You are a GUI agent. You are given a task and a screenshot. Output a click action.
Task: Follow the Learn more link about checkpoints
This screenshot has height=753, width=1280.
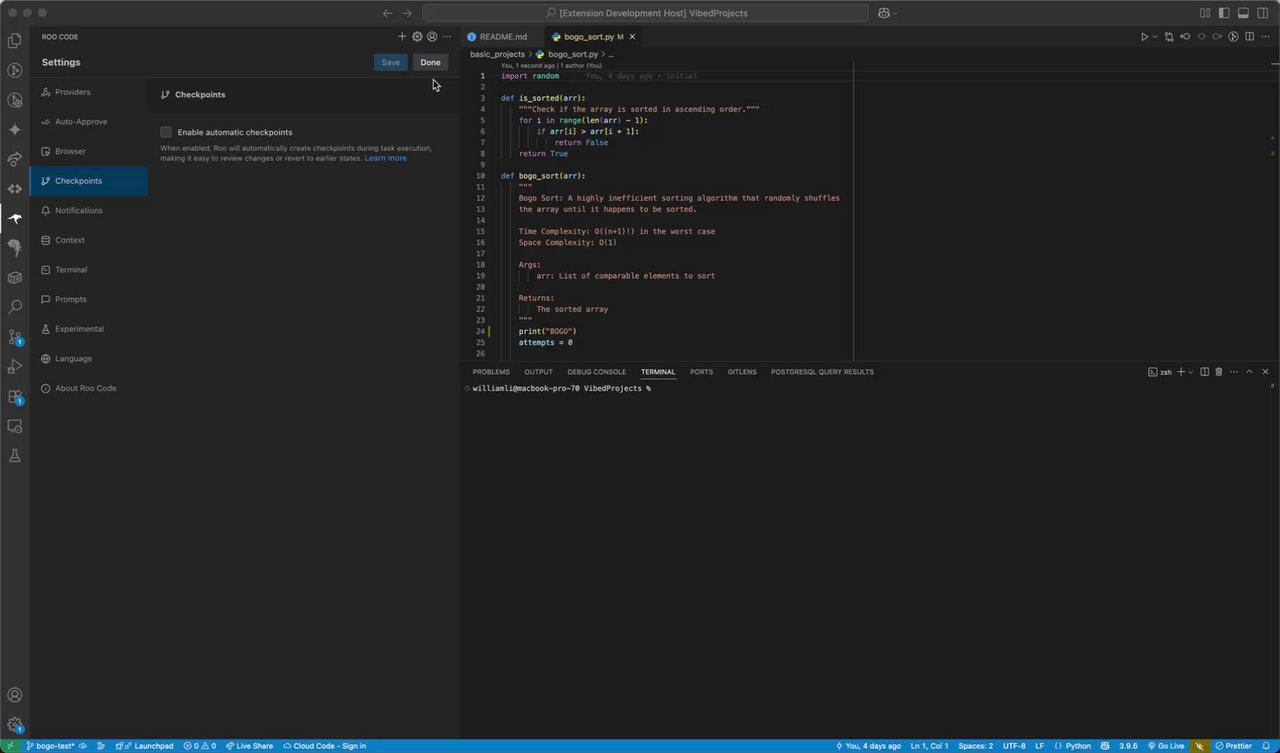coord(385,158)
